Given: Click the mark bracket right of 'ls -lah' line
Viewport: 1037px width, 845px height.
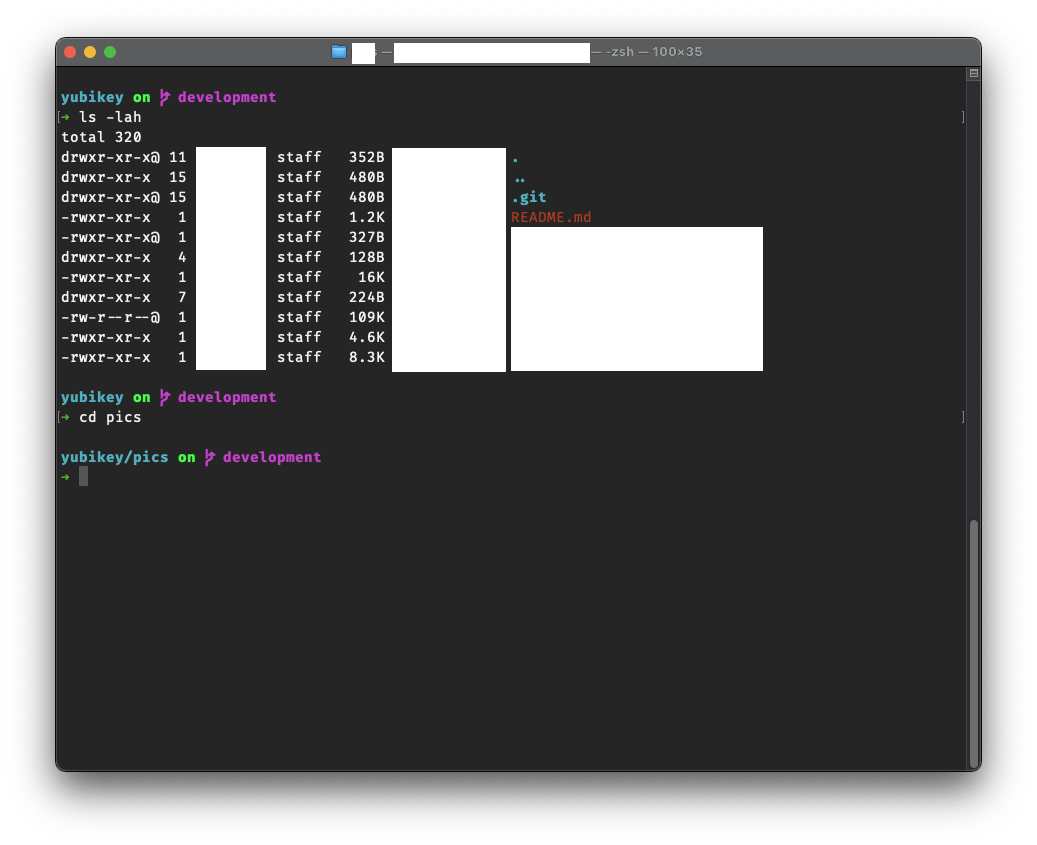Looking at the screenshot, I should pyautogui.click(x=962, y=117).
